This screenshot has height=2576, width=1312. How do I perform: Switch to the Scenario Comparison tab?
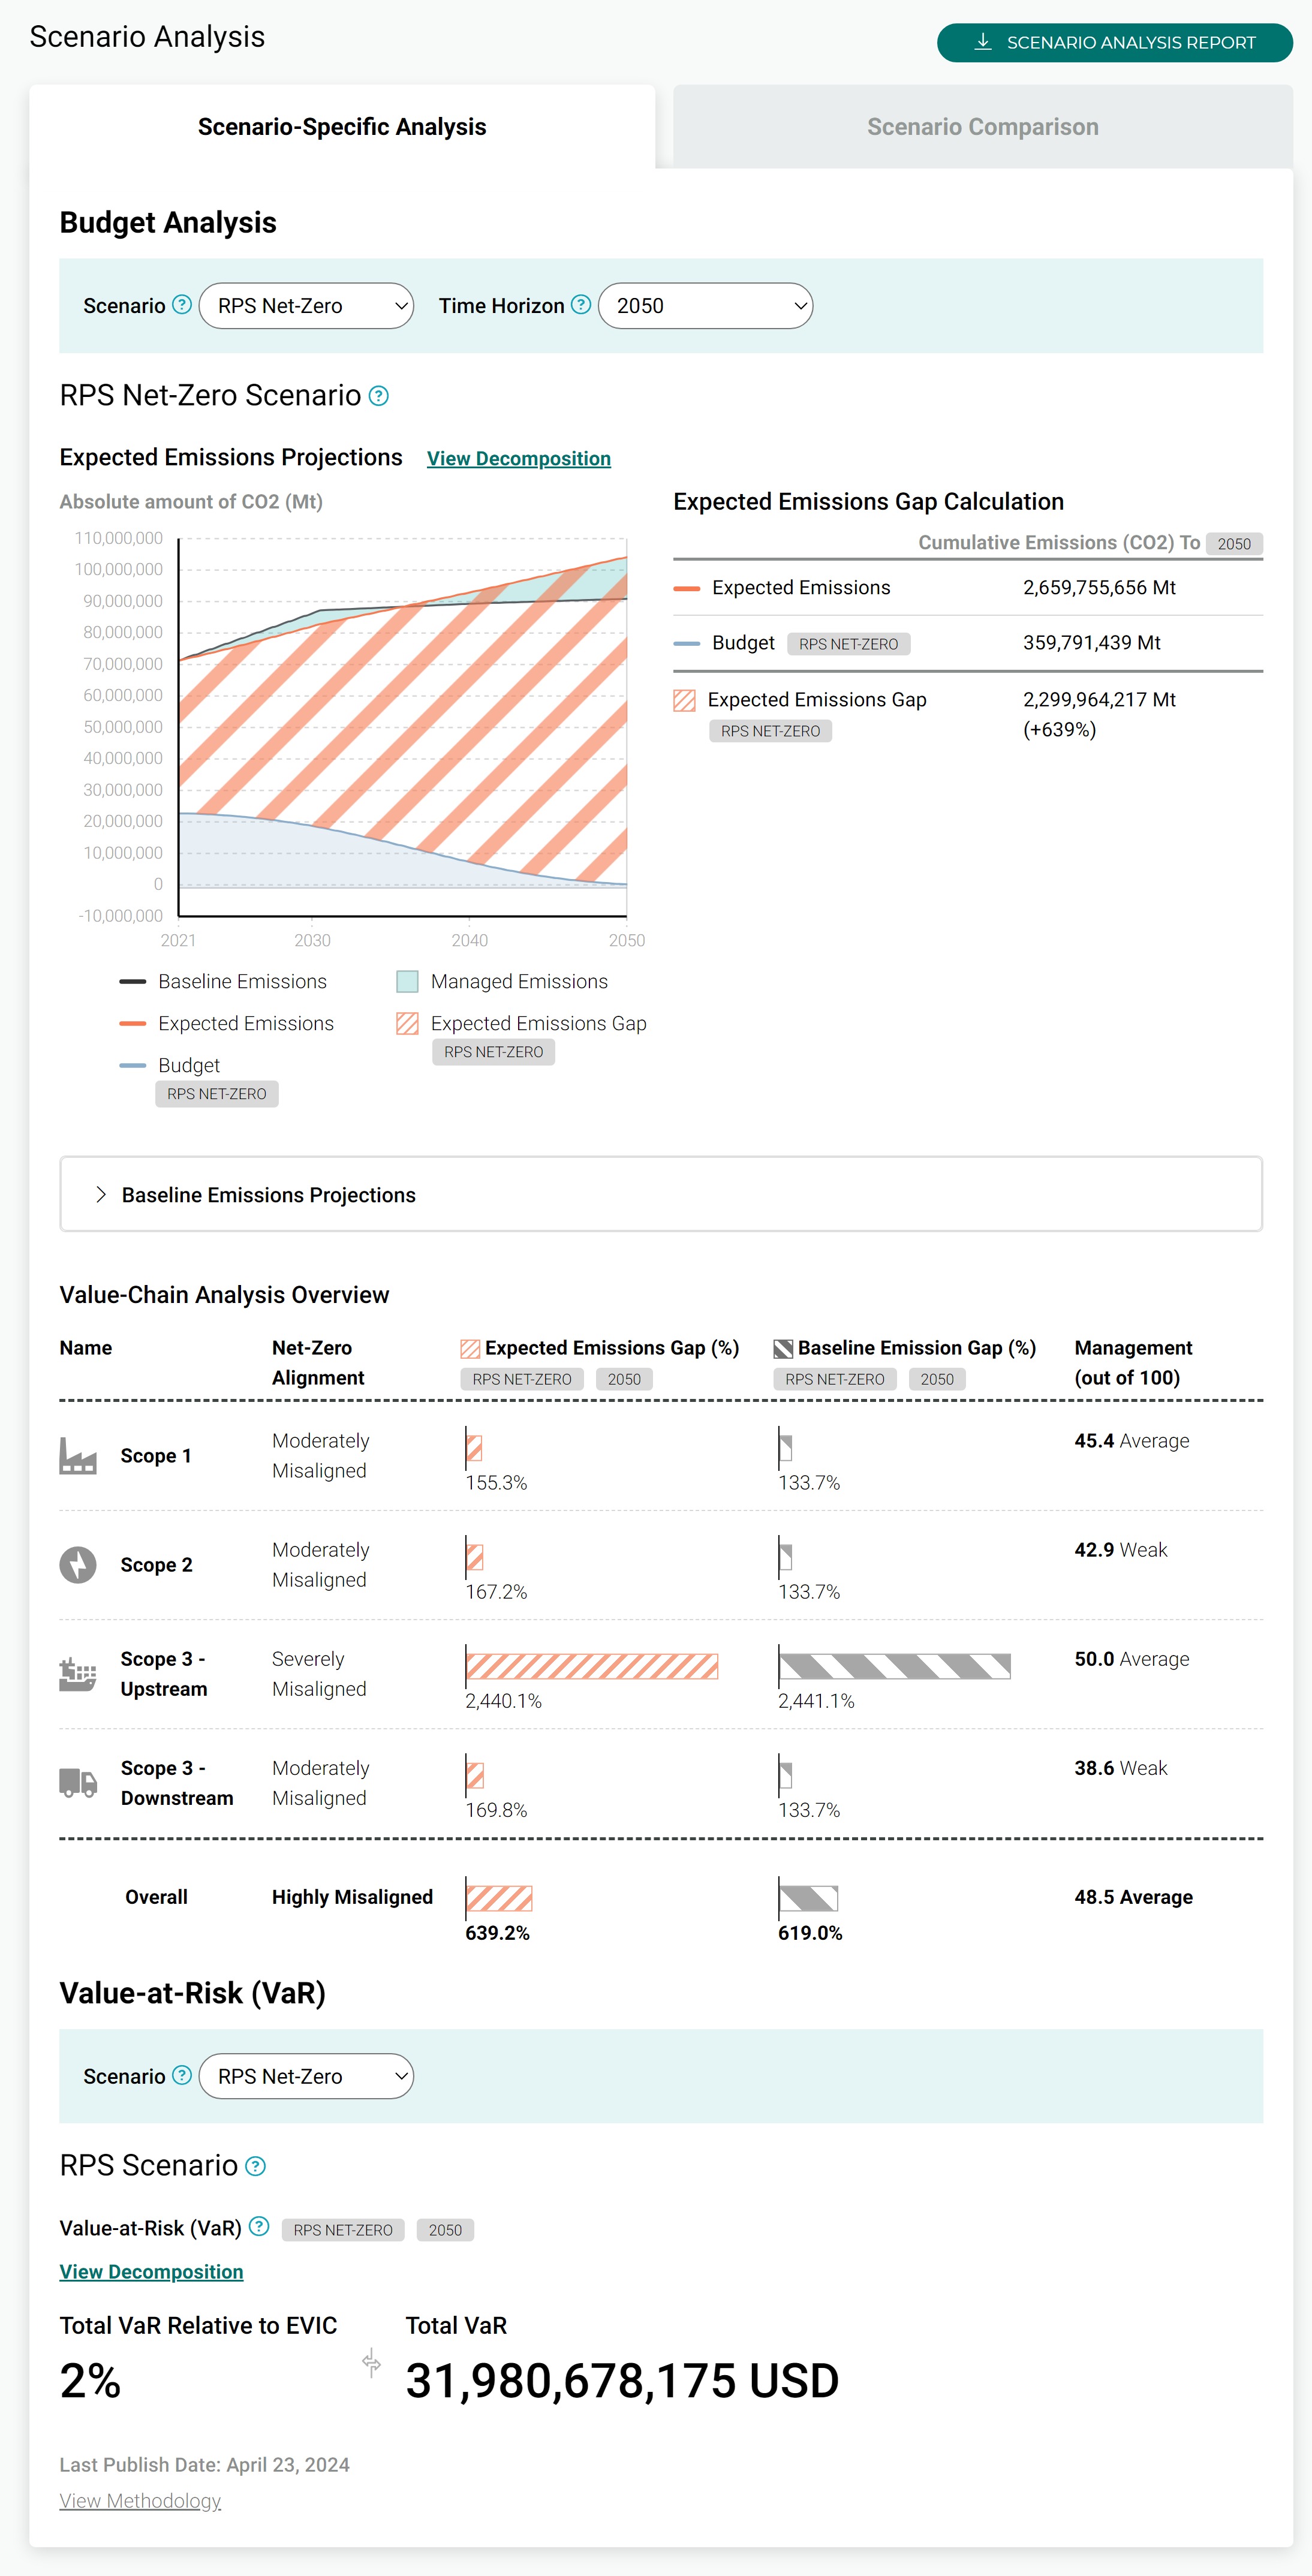pyautogui.click(x=982, y=127)
